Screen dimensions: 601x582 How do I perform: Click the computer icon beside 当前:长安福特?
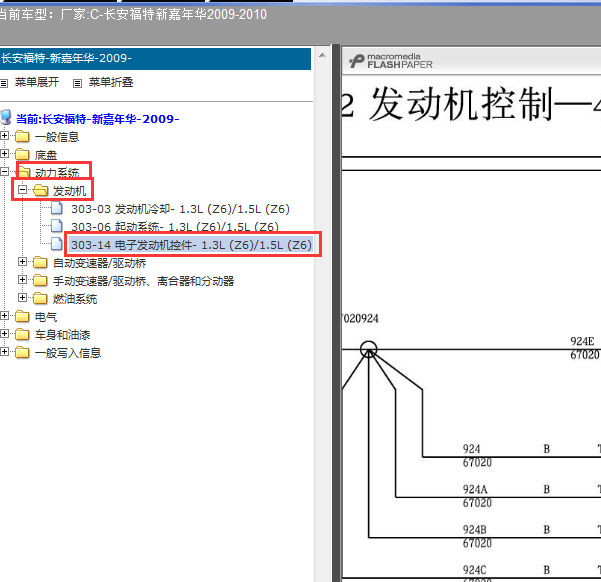point(6,118)
